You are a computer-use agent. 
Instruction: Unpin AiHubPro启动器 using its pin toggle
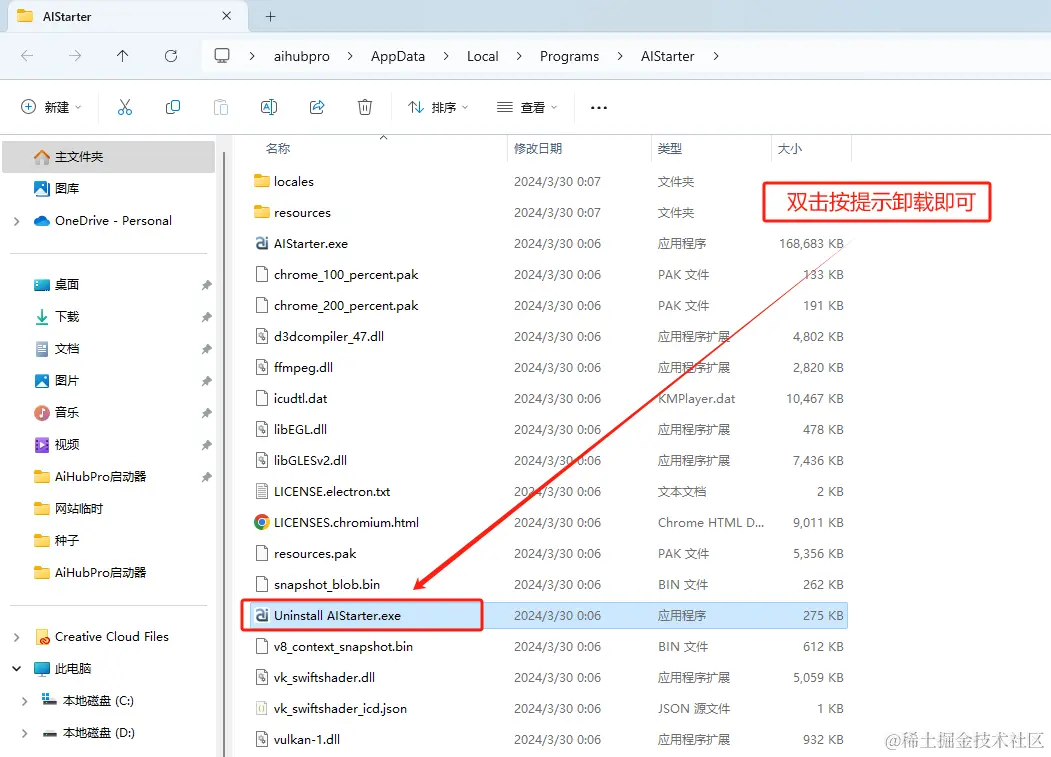[x=204, y=476]
